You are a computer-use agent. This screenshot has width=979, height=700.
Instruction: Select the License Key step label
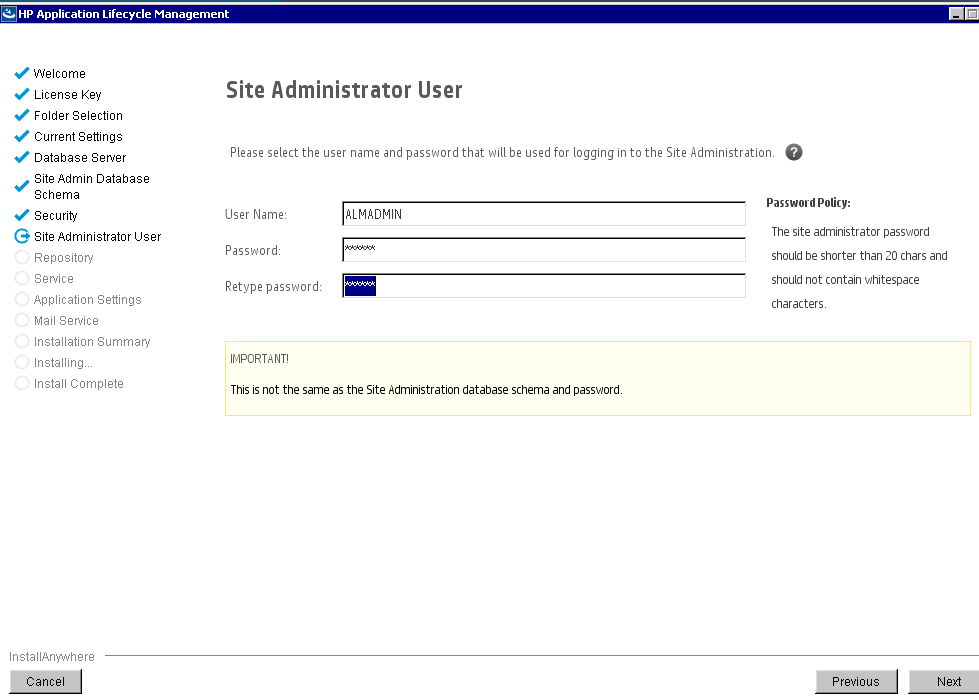[67, 95]
